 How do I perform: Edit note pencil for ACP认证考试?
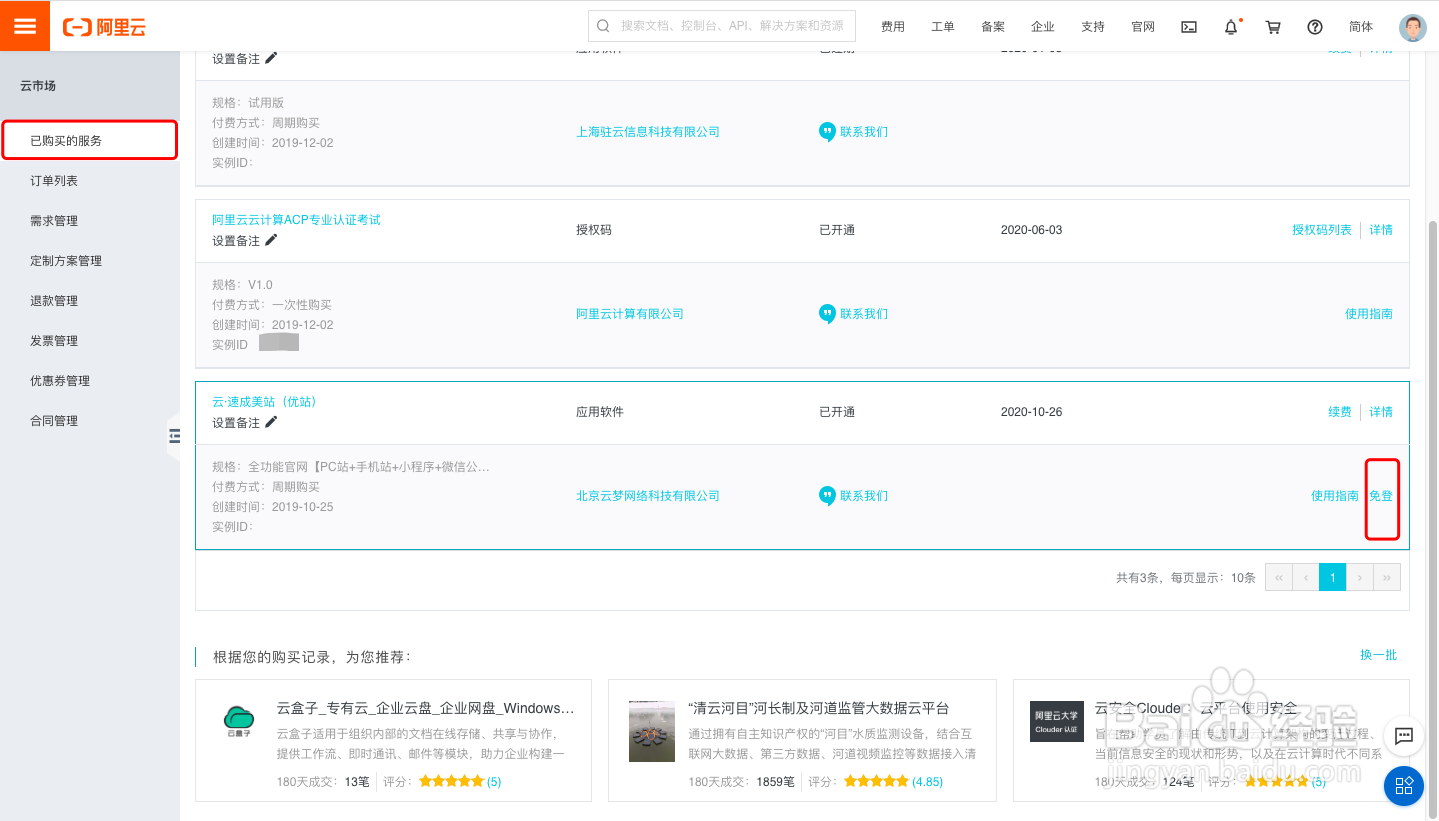tap(271, 240)
